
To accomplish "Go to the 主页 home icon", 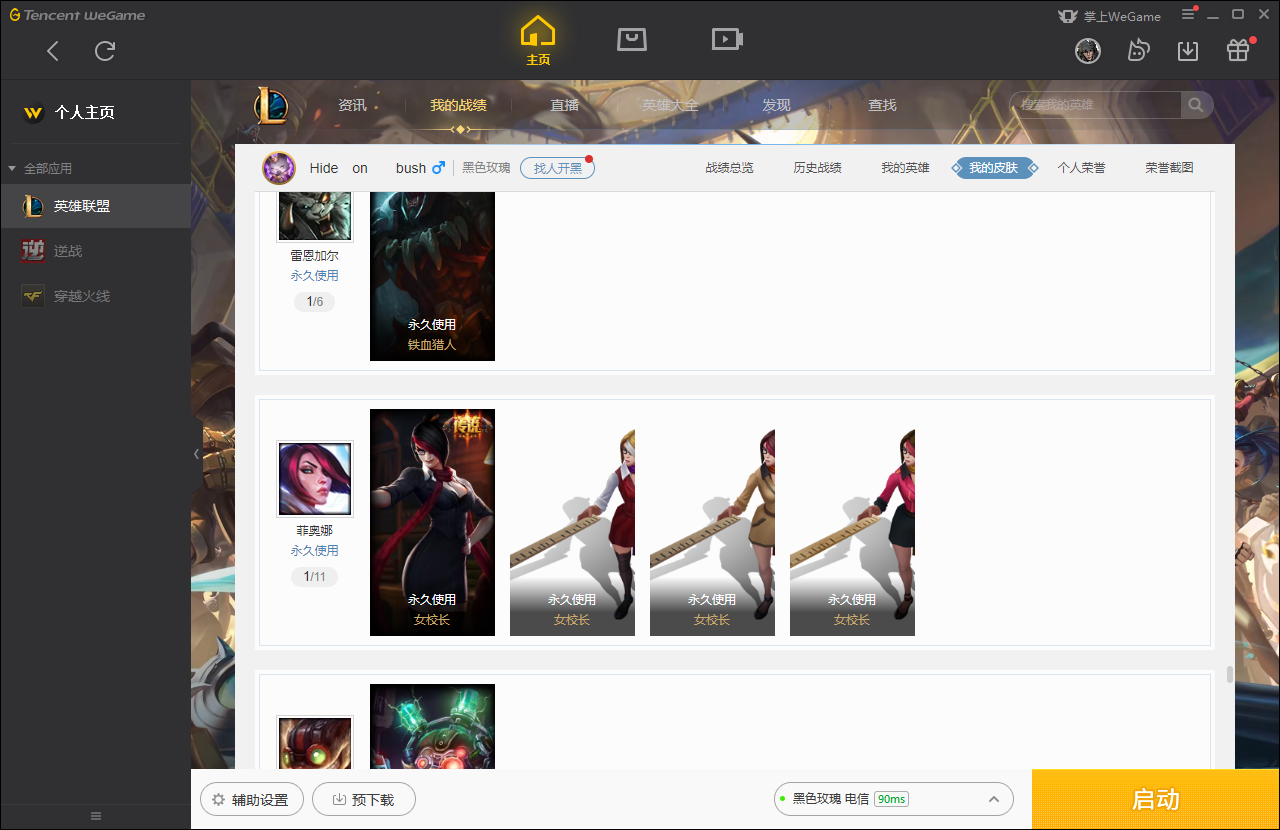I will click(538, 40).
